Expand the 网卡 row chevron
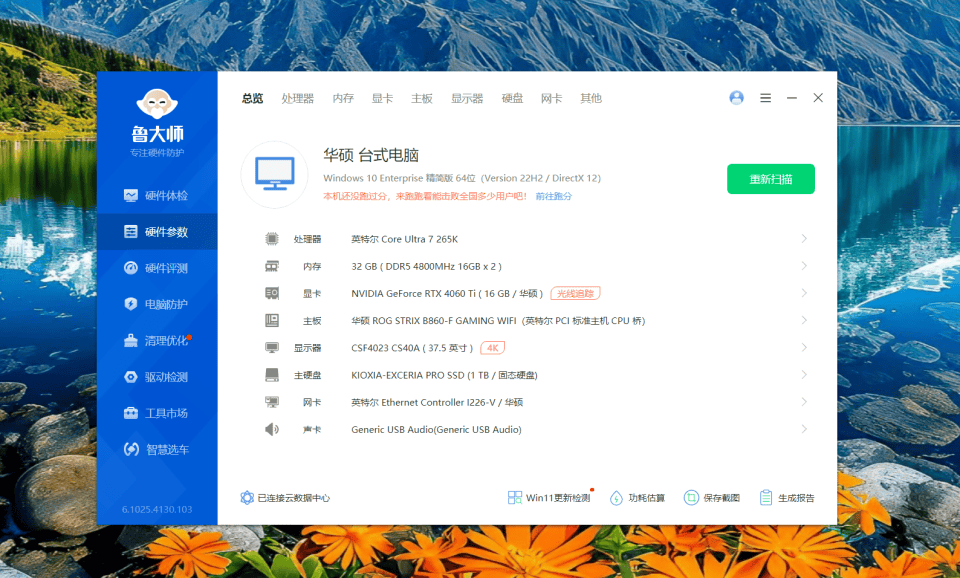Screen dimensions: 960x578 [804, 402]
